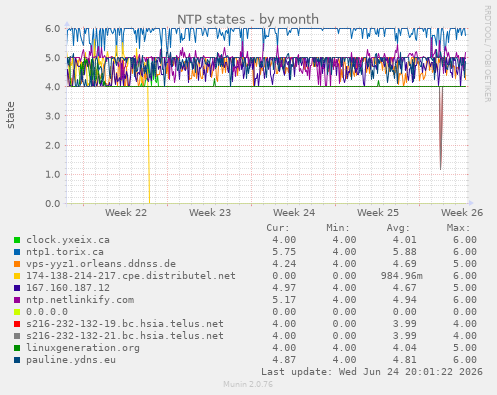Click the 984.96m average value
Viewport: 497px width, 395px height.
coord(402,276)
